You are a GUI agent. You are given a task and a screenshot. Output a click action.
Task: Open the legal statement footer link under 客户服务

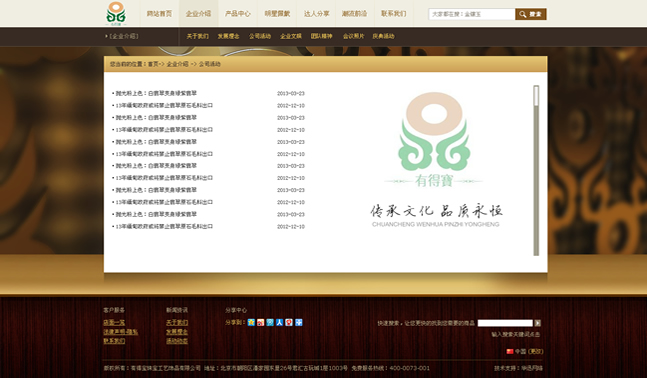(x=120, y=332)
